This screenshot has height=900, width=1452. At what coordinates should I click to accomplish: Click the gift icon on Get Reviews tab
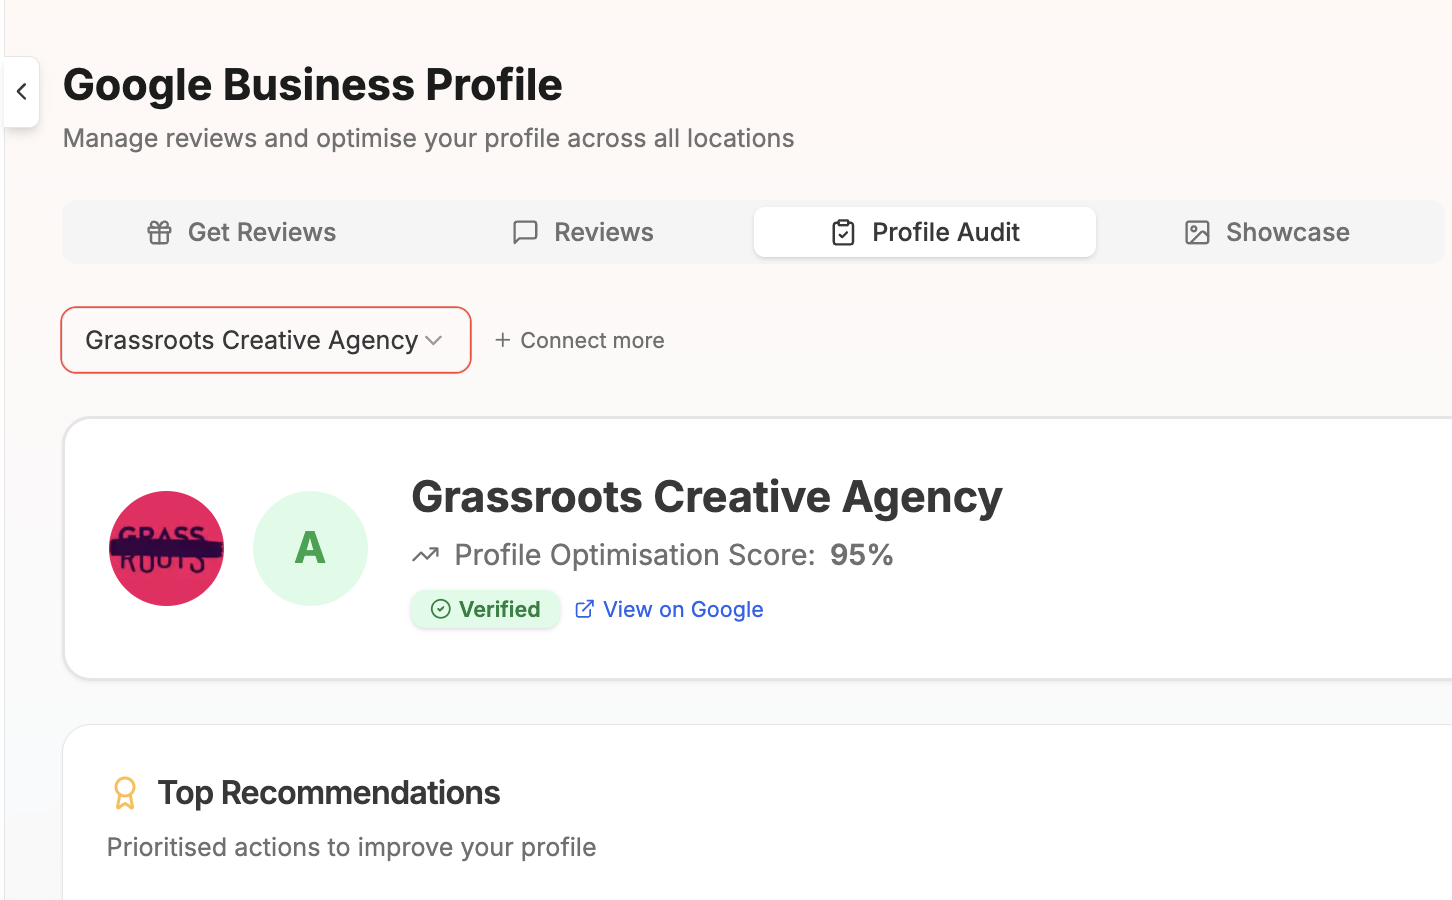coord(158,232)
